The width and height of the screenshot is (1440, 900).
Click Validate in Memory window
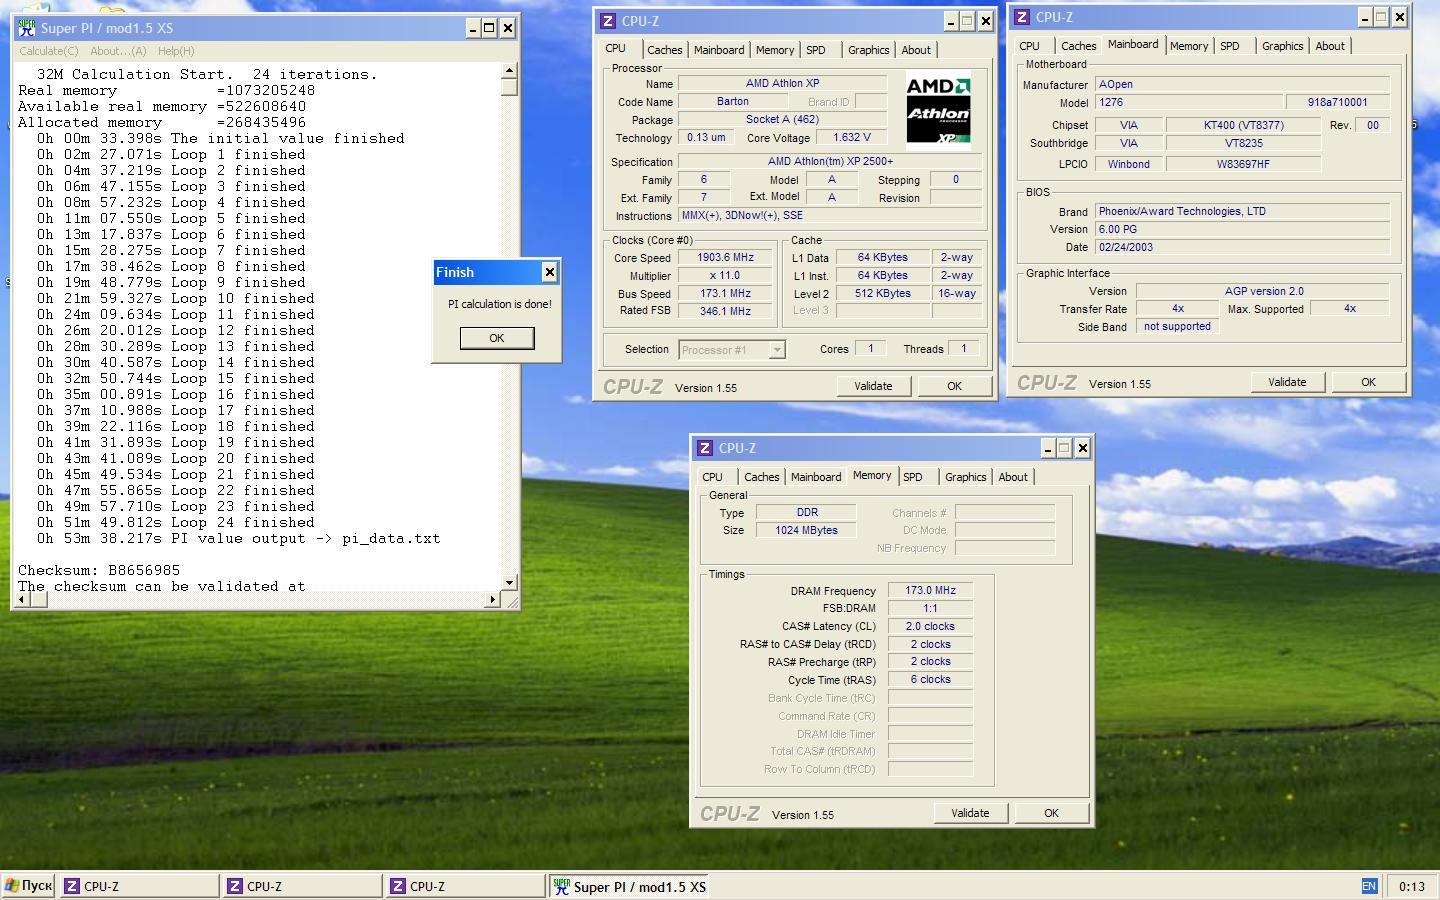pos(970,813)
